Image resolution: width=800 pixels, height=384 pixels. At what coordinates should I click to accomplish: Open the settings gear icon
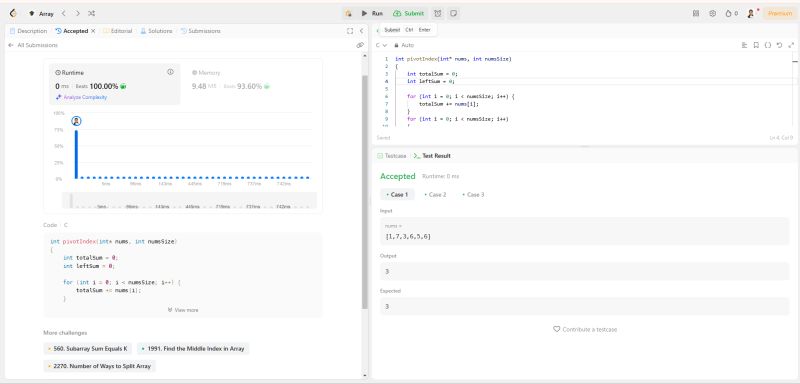[x=713, y=14]
